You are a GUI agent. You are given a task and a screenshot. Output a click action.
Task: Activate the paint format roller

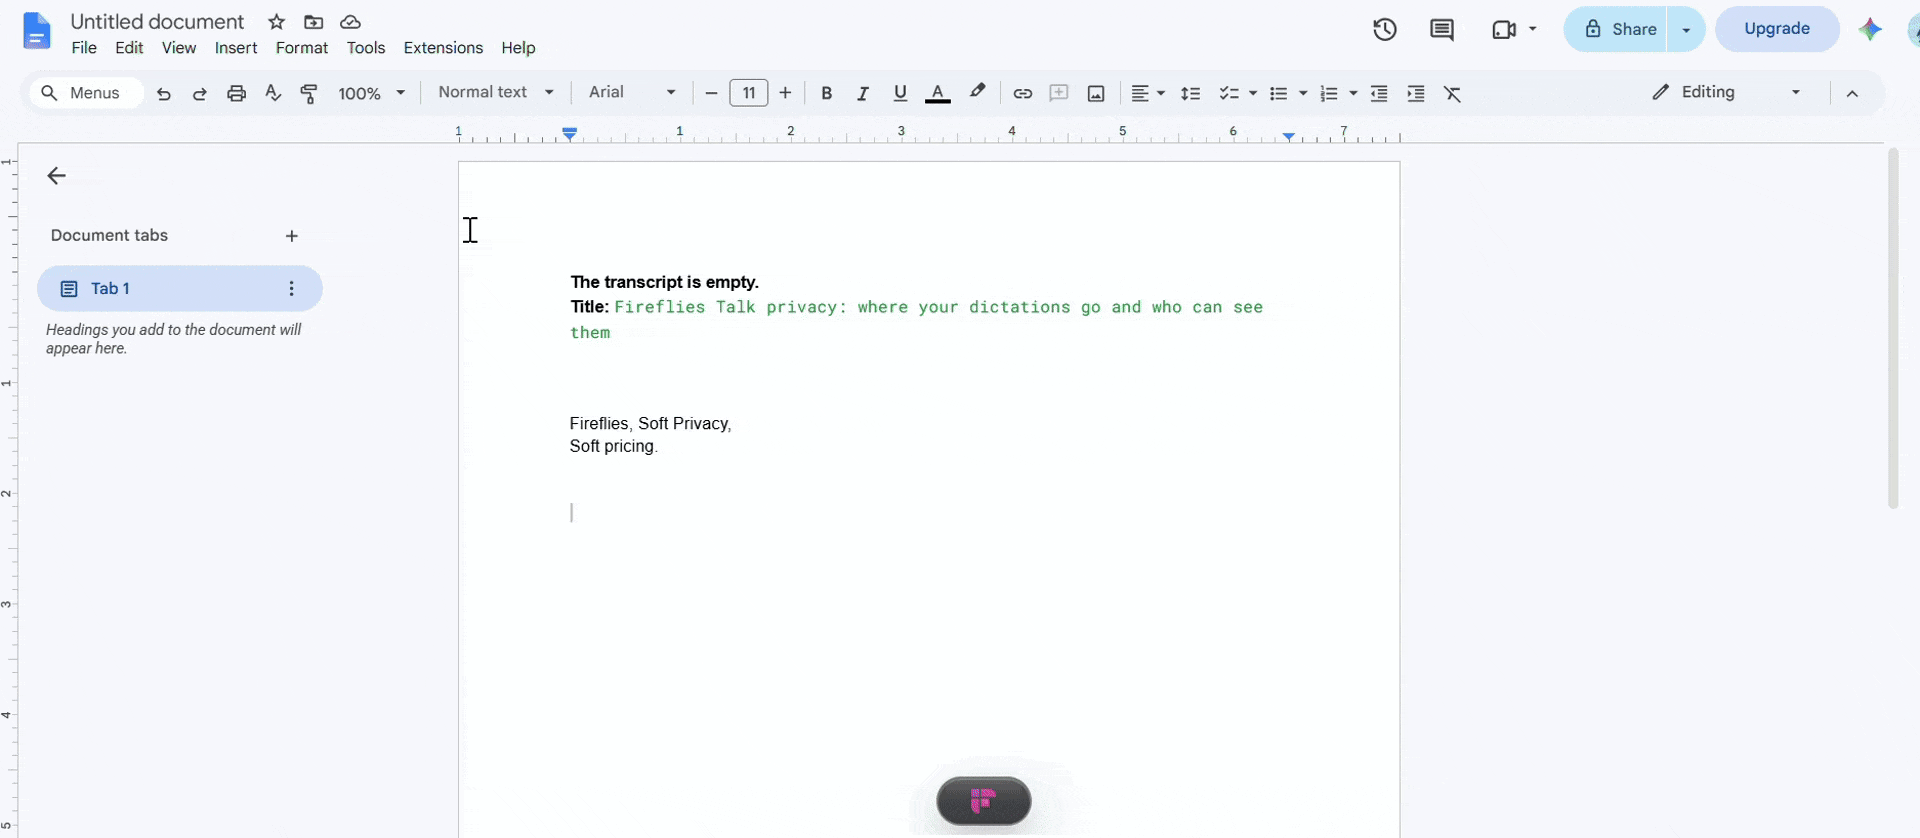click(309, 93)
